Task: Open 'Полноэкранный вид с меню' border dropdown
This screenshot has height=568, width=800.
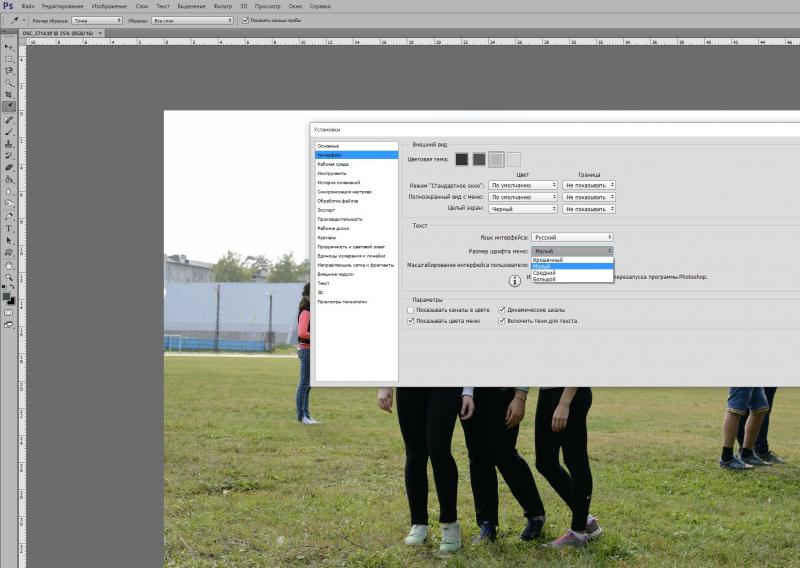Action: tap(589, 197)
